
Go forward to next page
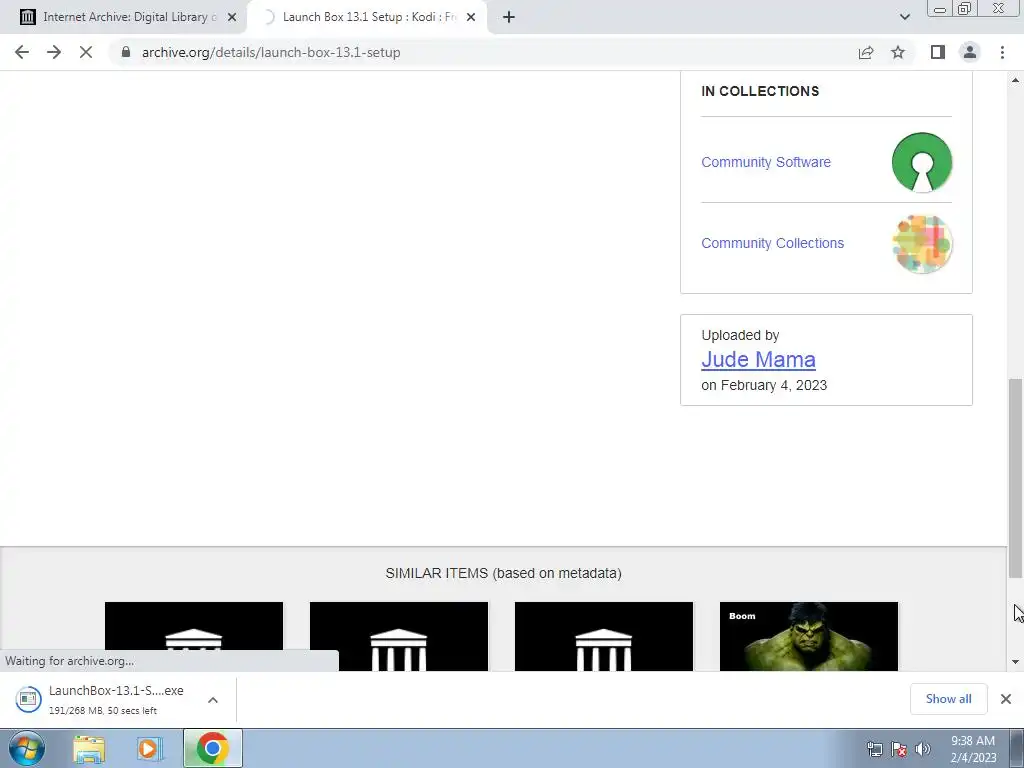54,52
